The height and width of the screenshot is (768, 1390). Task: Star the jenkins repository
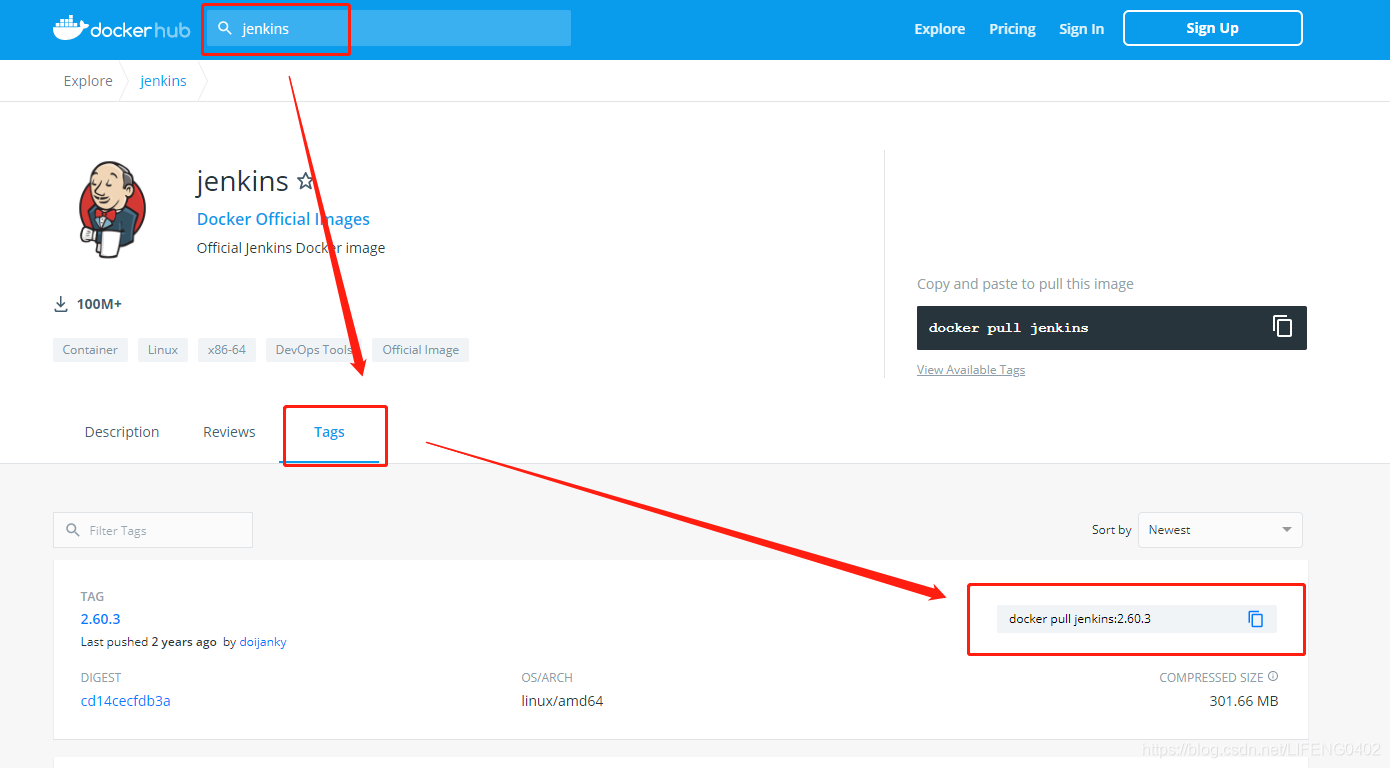click(306, 181)
